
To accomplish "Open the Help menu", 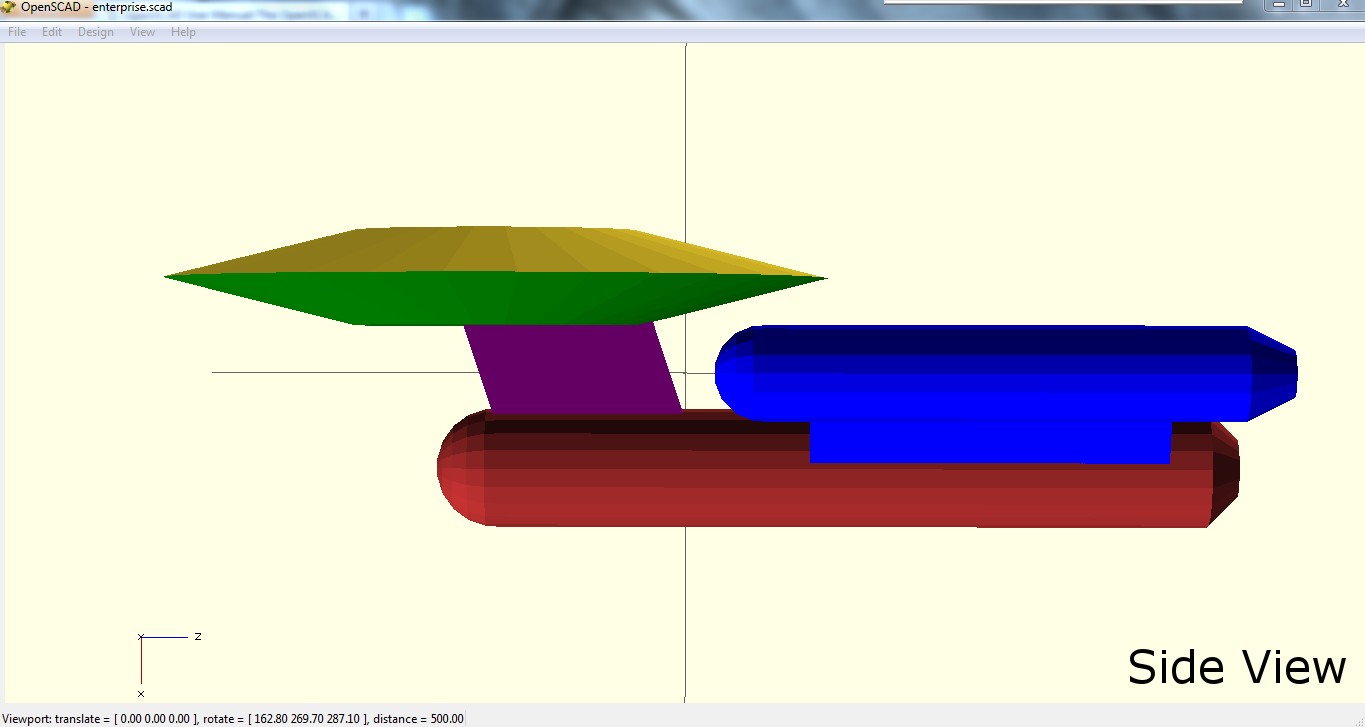I will click(x=183, y=31).
